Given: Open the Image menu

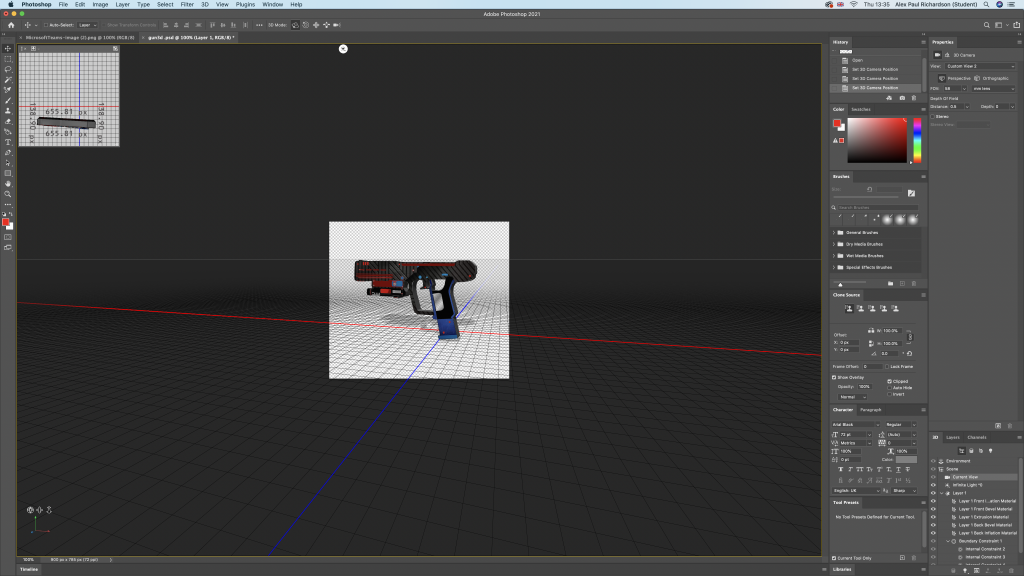Looking at the screenshot, I should [x=100, y=5].
